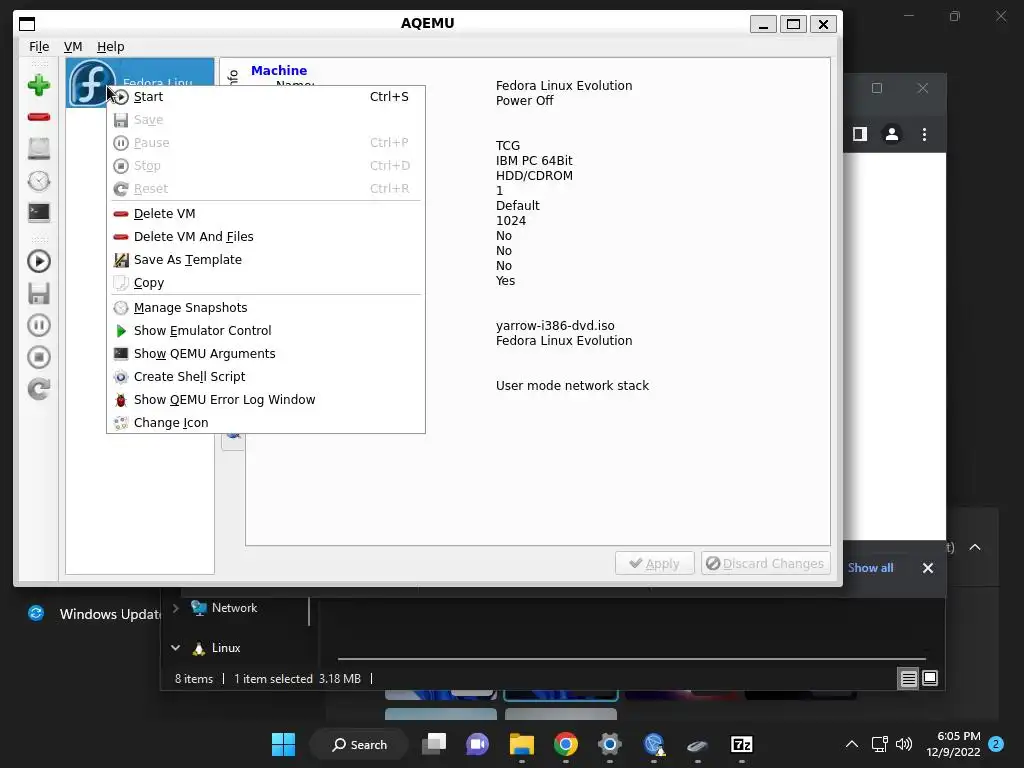Image resolution: width=1024 pixels, height=768 pixels.
Task: Click the red minus Delete VM toolbar icon
Action: click(39, 117)
